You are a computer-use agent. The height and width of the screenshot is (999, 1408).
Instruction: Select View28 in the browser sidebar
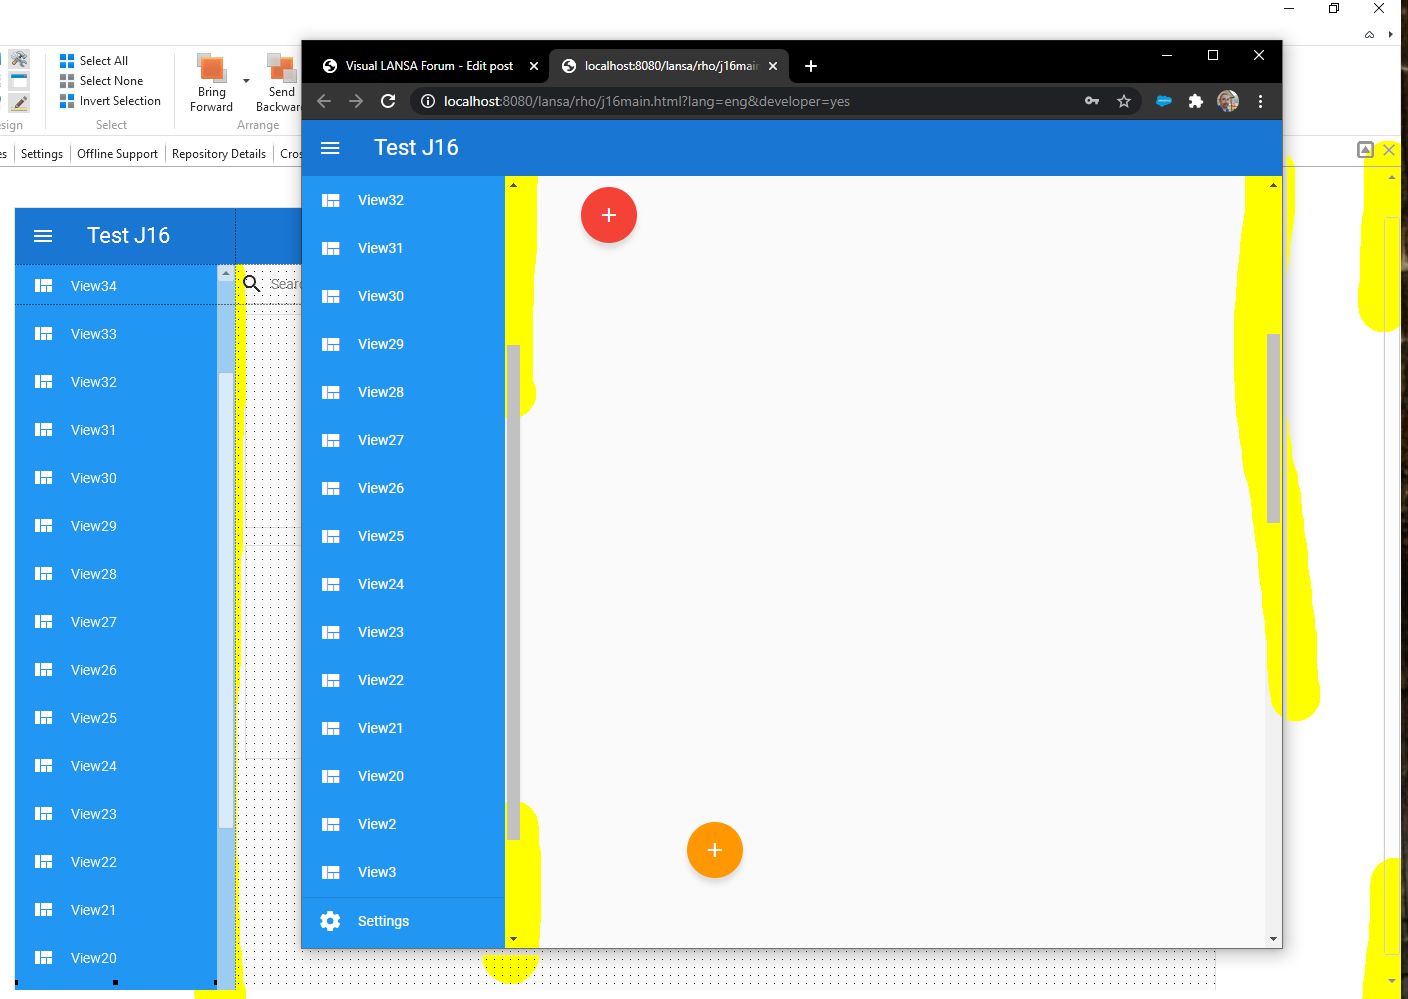tap(381, 392)
